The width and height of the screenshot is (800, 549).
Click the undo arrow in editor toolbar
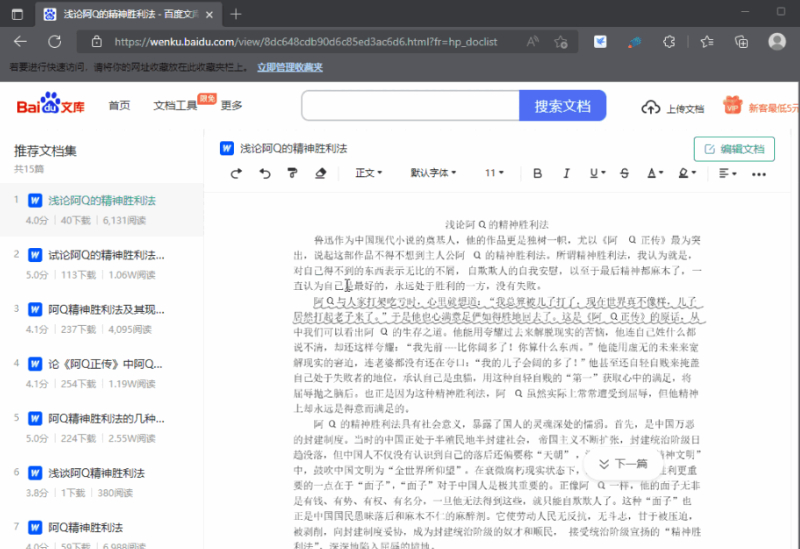(264, 173)
